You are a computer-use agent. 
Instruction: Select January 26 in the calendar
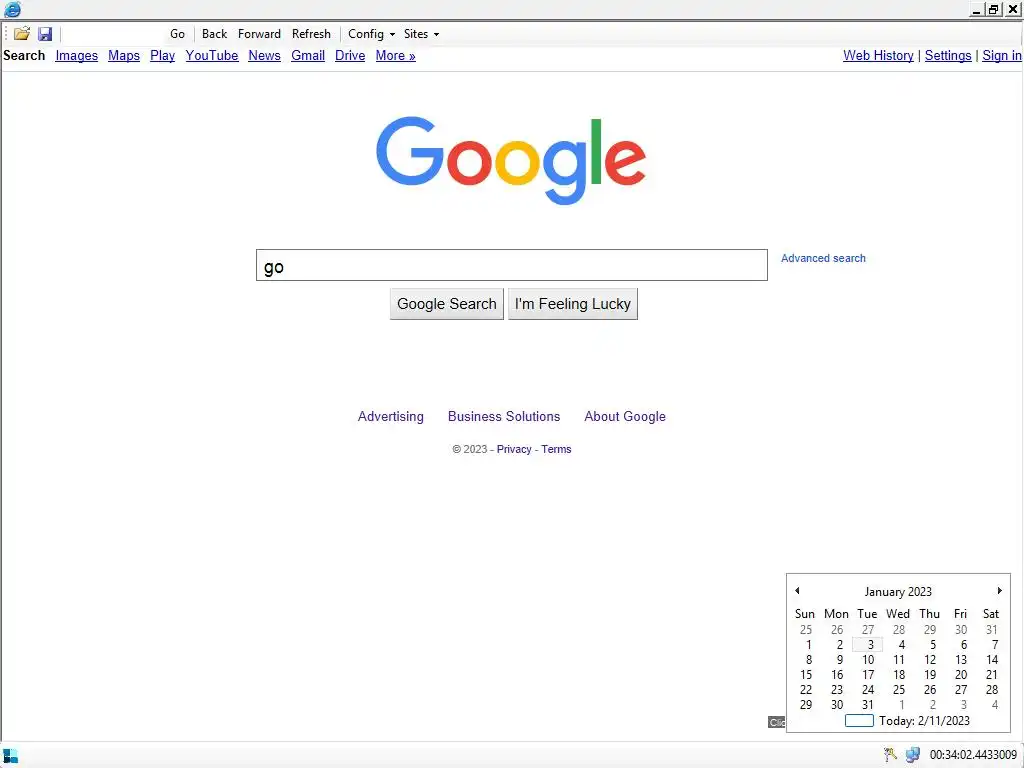(x=930, y=690)
